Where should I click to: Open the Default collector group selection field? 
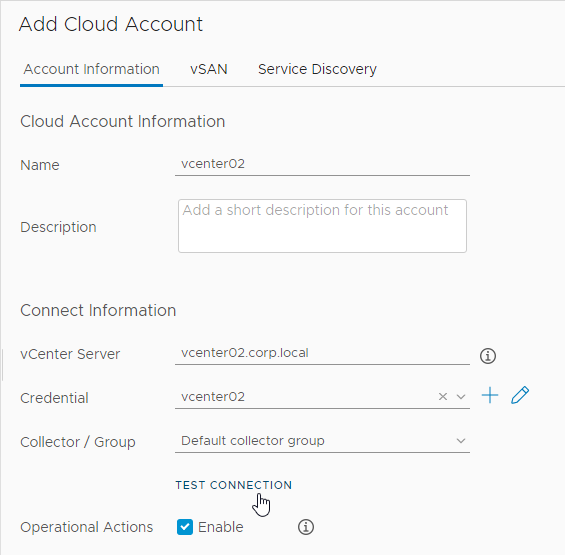coord(322,441)
